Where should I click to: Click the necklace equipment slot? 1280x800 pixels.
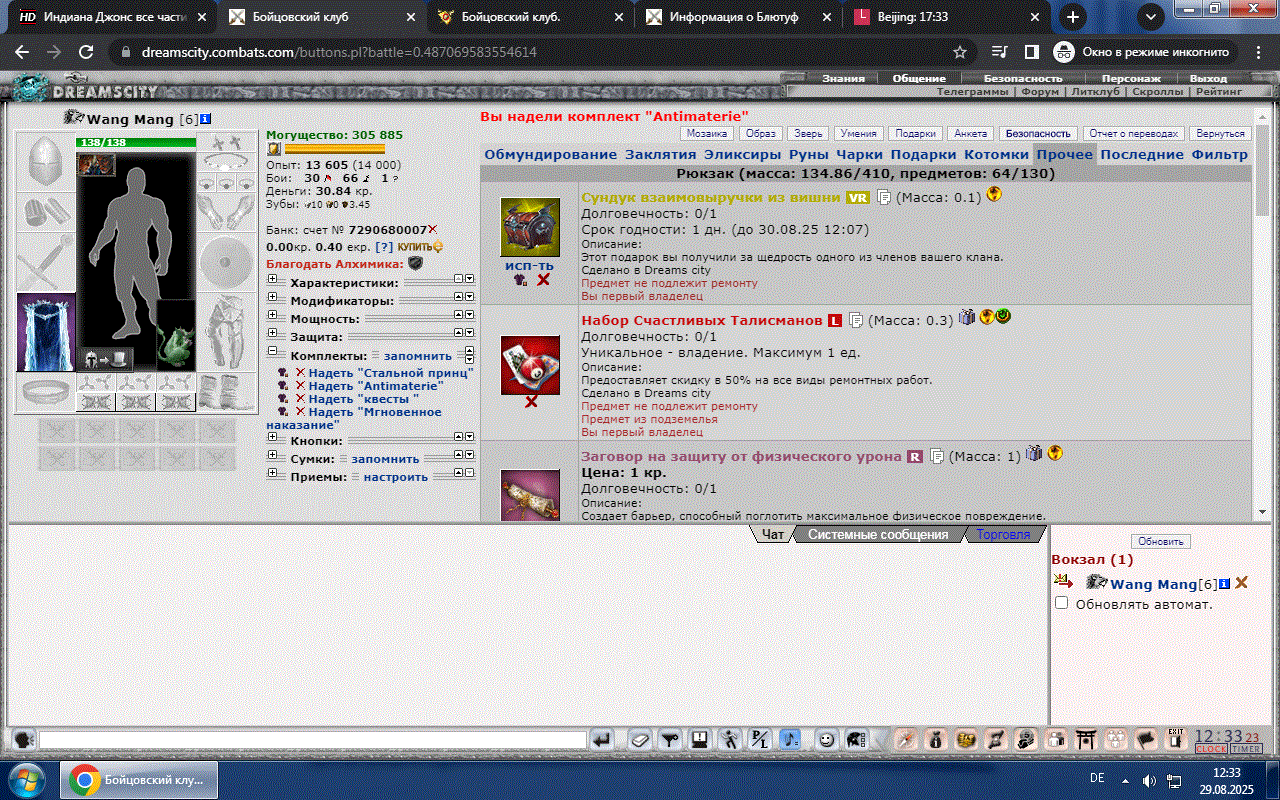225,162
